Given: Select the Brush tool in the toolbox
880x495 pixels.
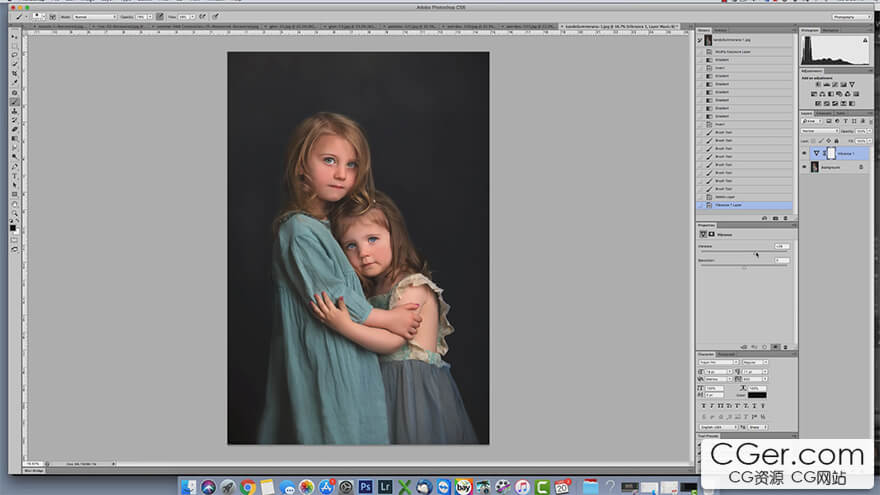Looking at the screenshot, I should coord(15,102).
